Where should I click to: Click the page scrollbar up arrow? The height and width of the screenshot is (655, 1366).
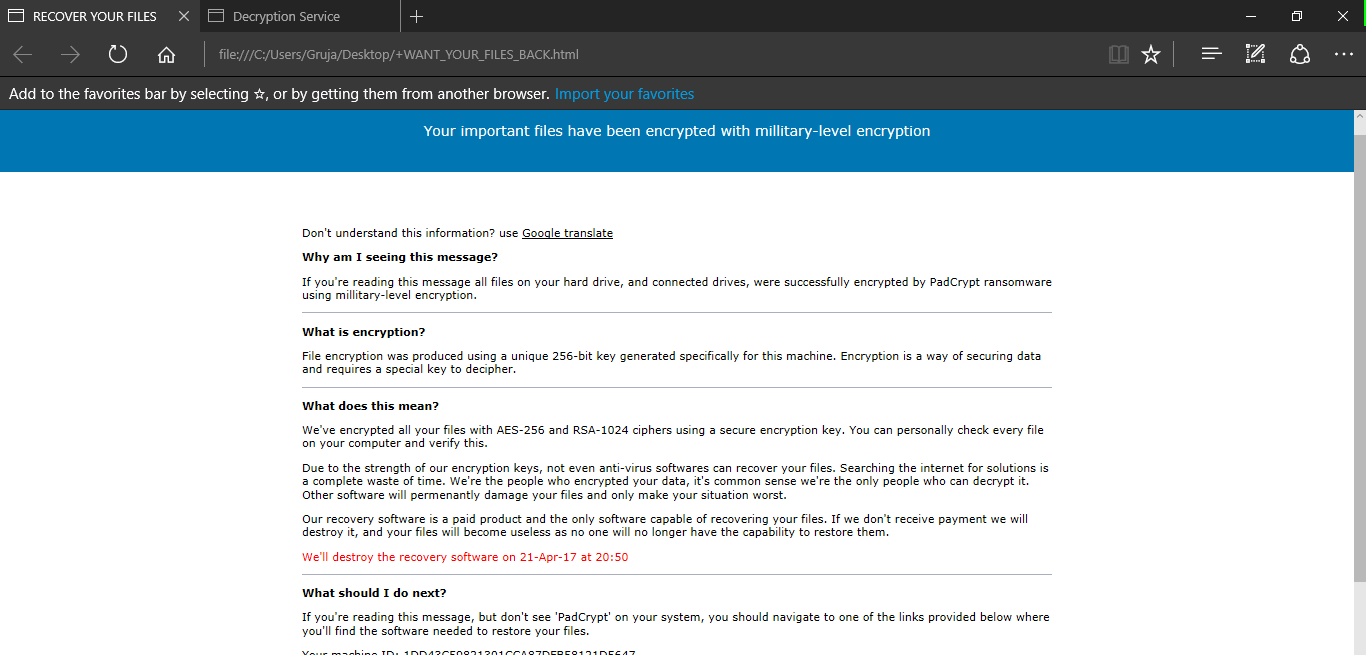(x=1359, y=117)
